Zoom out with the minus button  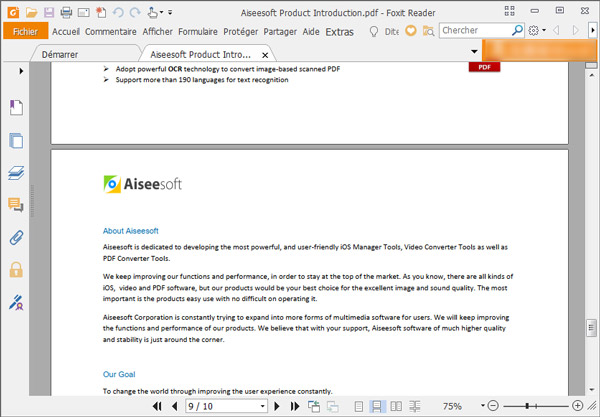click(x=494, y=406)
